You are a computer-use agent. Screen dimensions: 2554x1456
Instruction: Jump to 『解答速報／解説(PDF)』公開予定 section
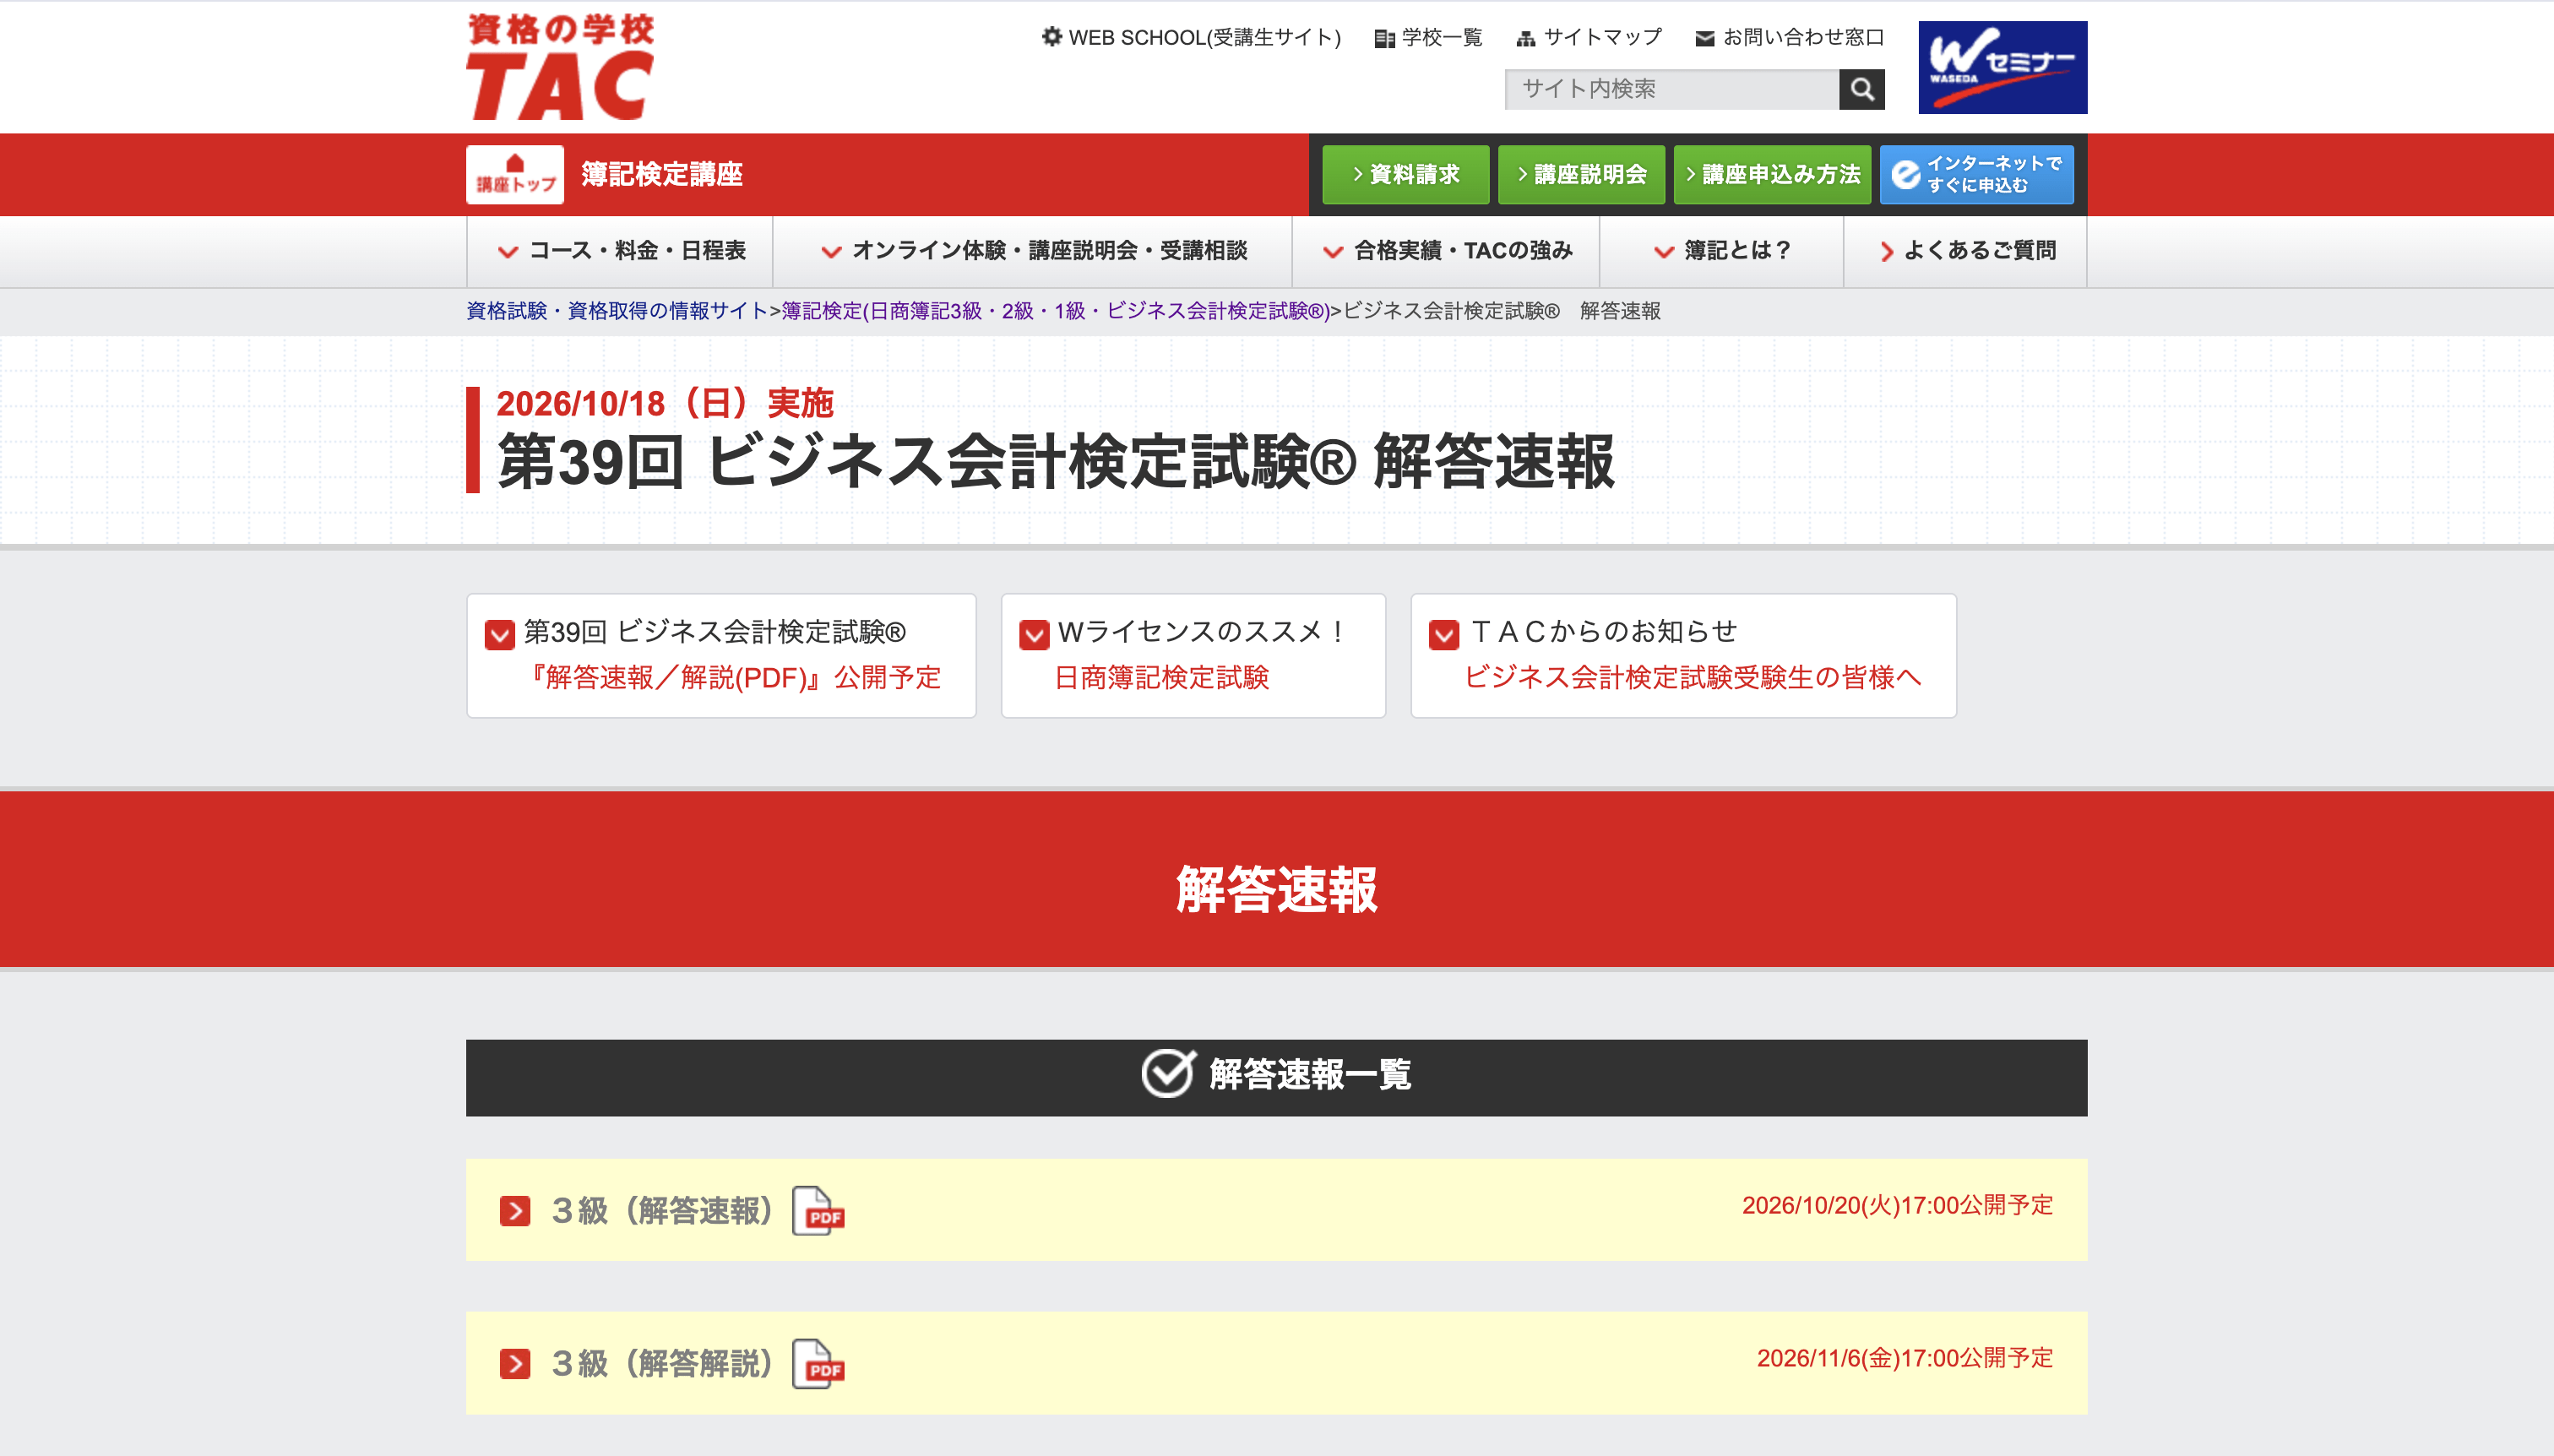click(721, 655)
